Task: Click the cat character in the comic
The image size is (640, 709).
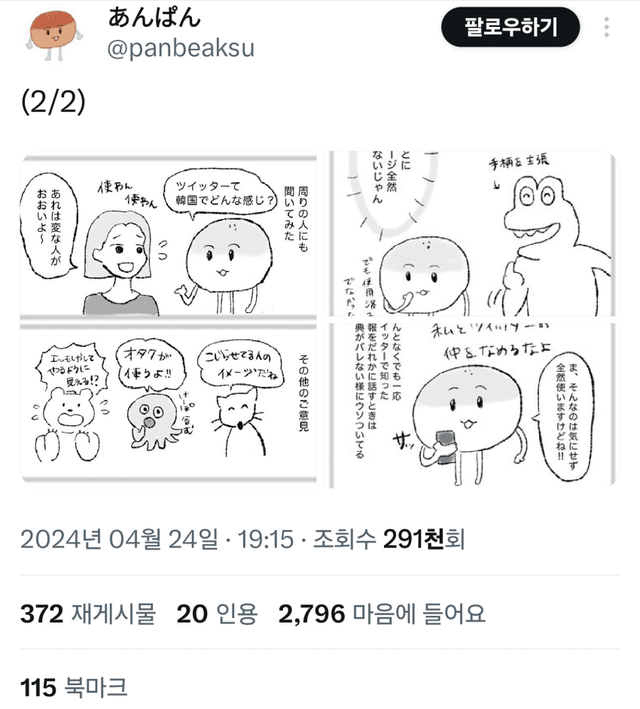Action: [238, 421]
